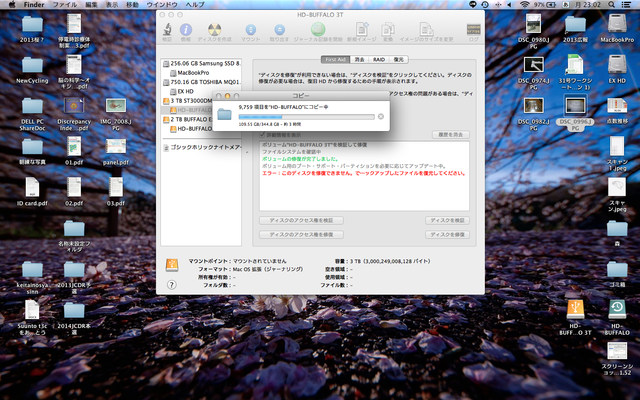This screenshot has height=400, width=640.
Task: Select the EX HD drive icon on desktop
Action: point(617,65)
